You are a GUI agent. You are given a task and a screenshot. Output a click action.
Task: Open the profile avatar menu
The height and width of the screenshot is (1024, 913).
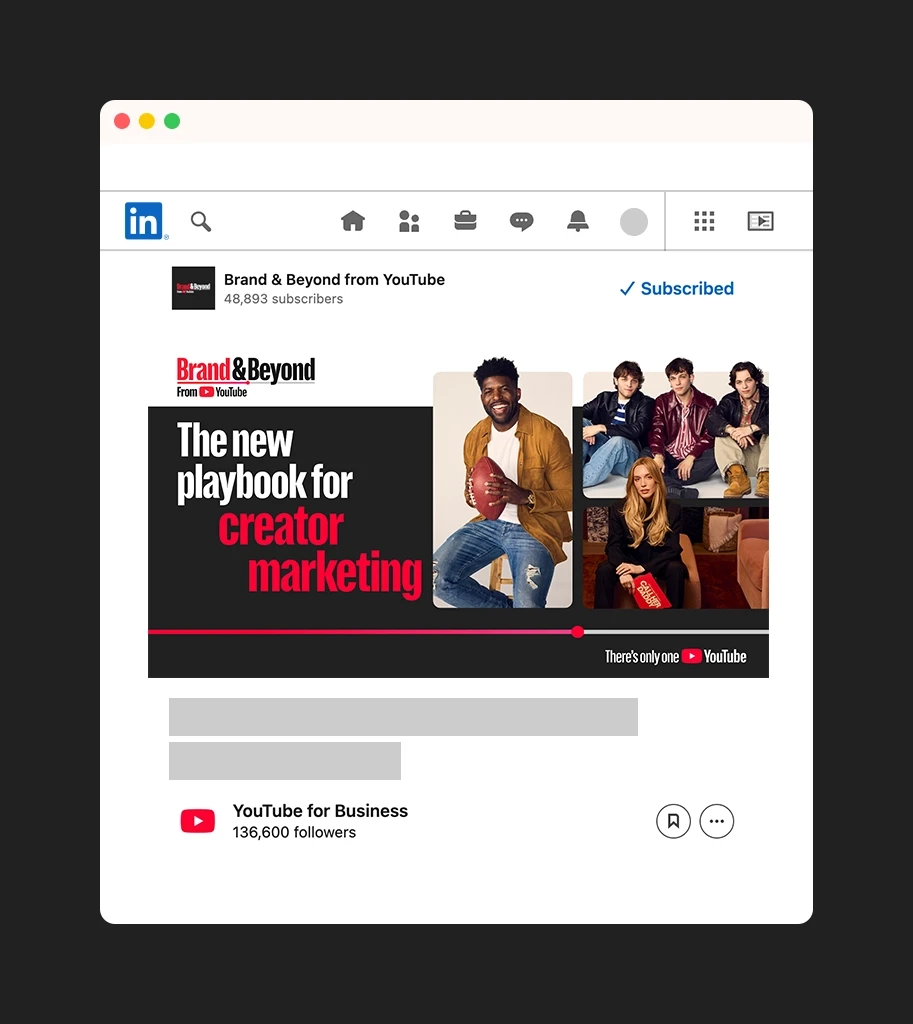point(633,222)
